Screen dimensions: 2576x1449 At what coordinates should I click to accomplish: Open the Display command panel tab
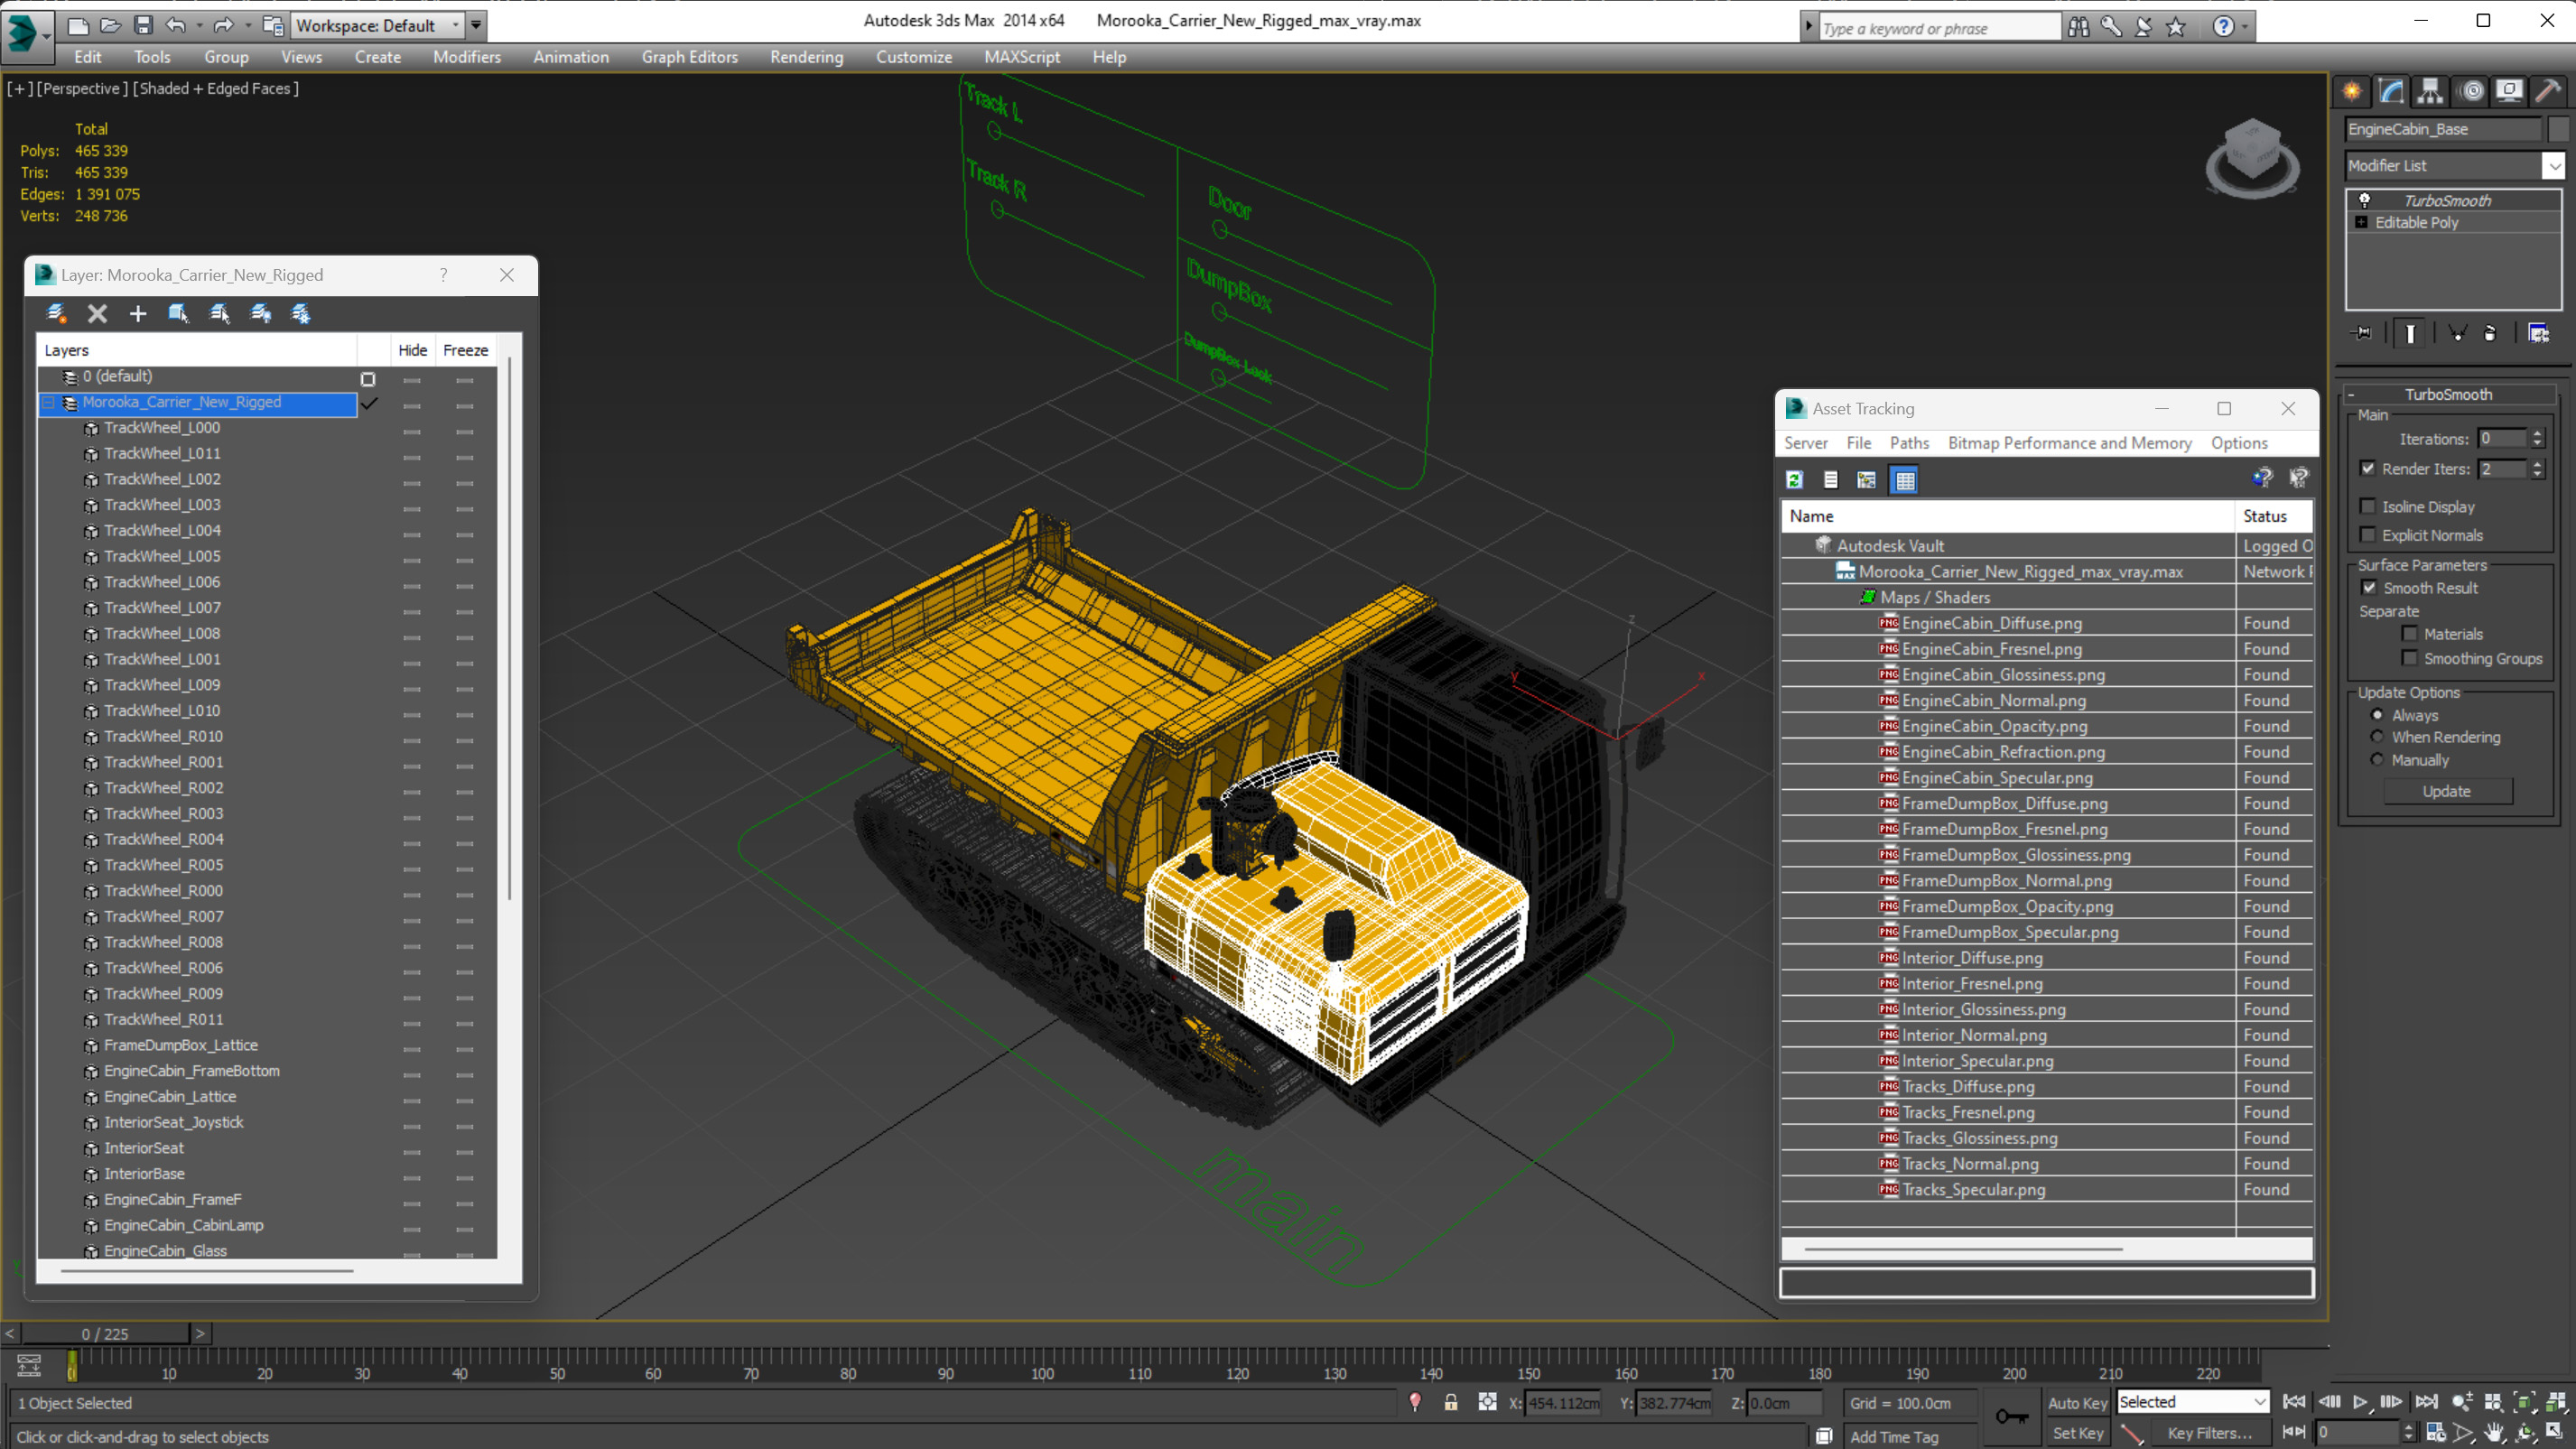click(x=2509, y=91)
